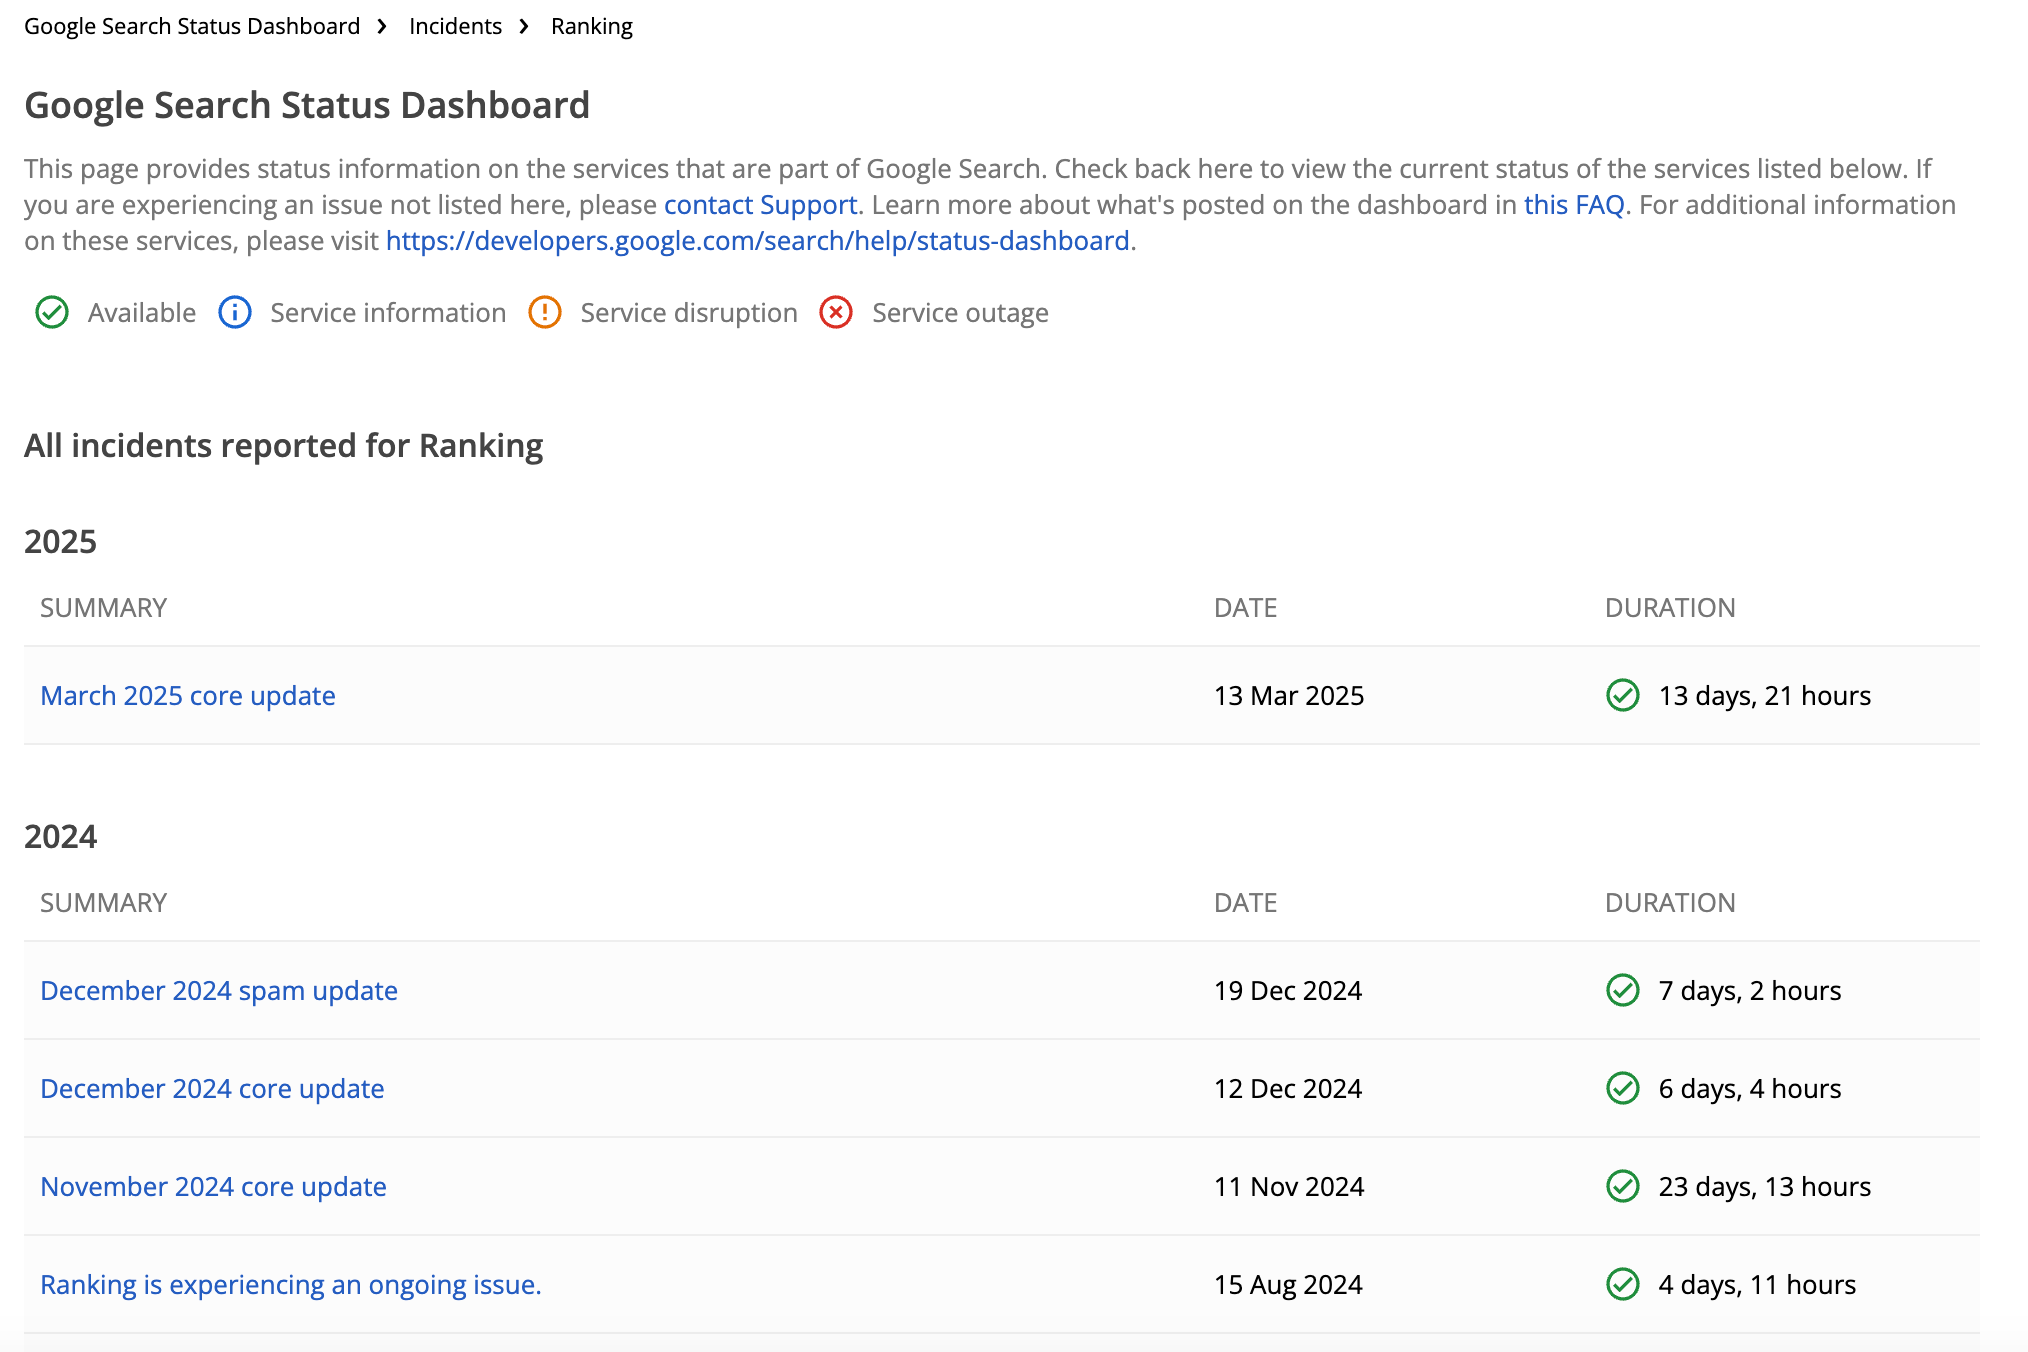This screenshot has height=1352, width=2028.
Task: Click the DURATION column header in 2025 table
Action: tap(1670, 607)
